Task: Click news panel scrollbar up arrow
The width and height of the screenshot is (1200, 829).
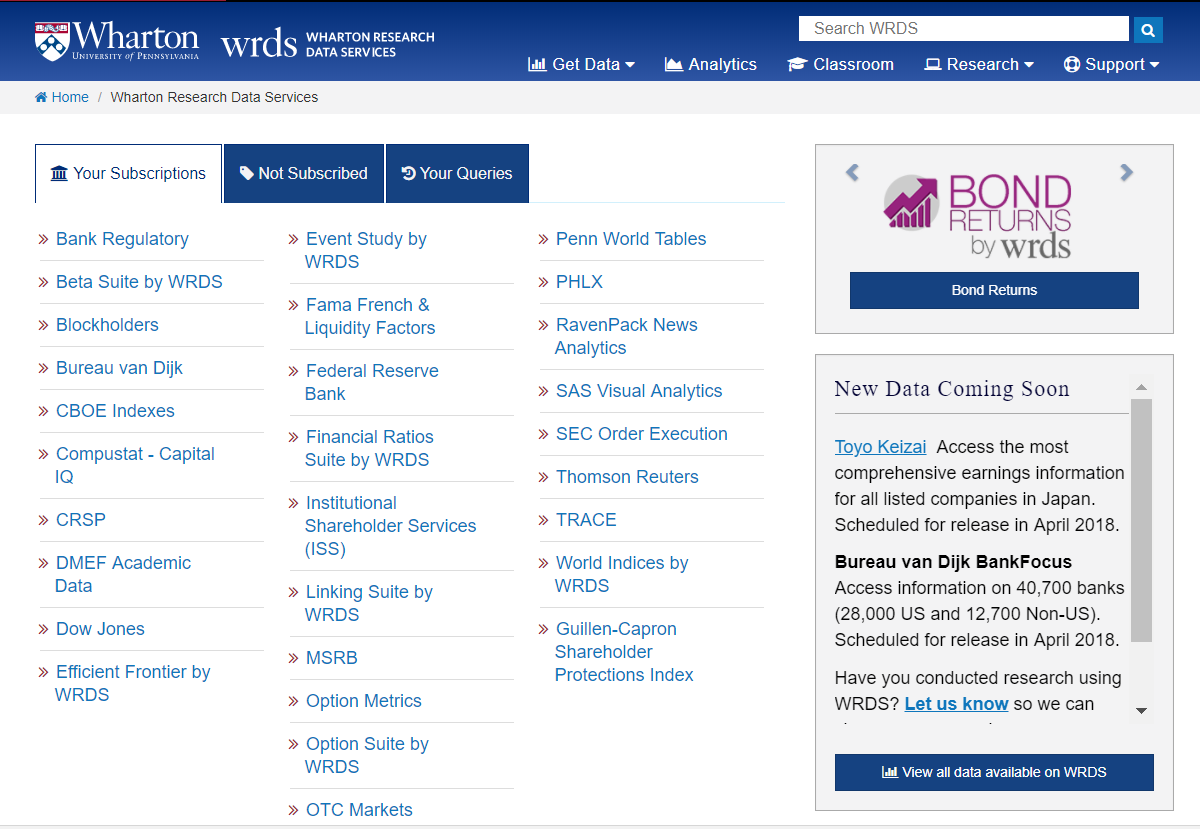Action: pos(1141,387)
